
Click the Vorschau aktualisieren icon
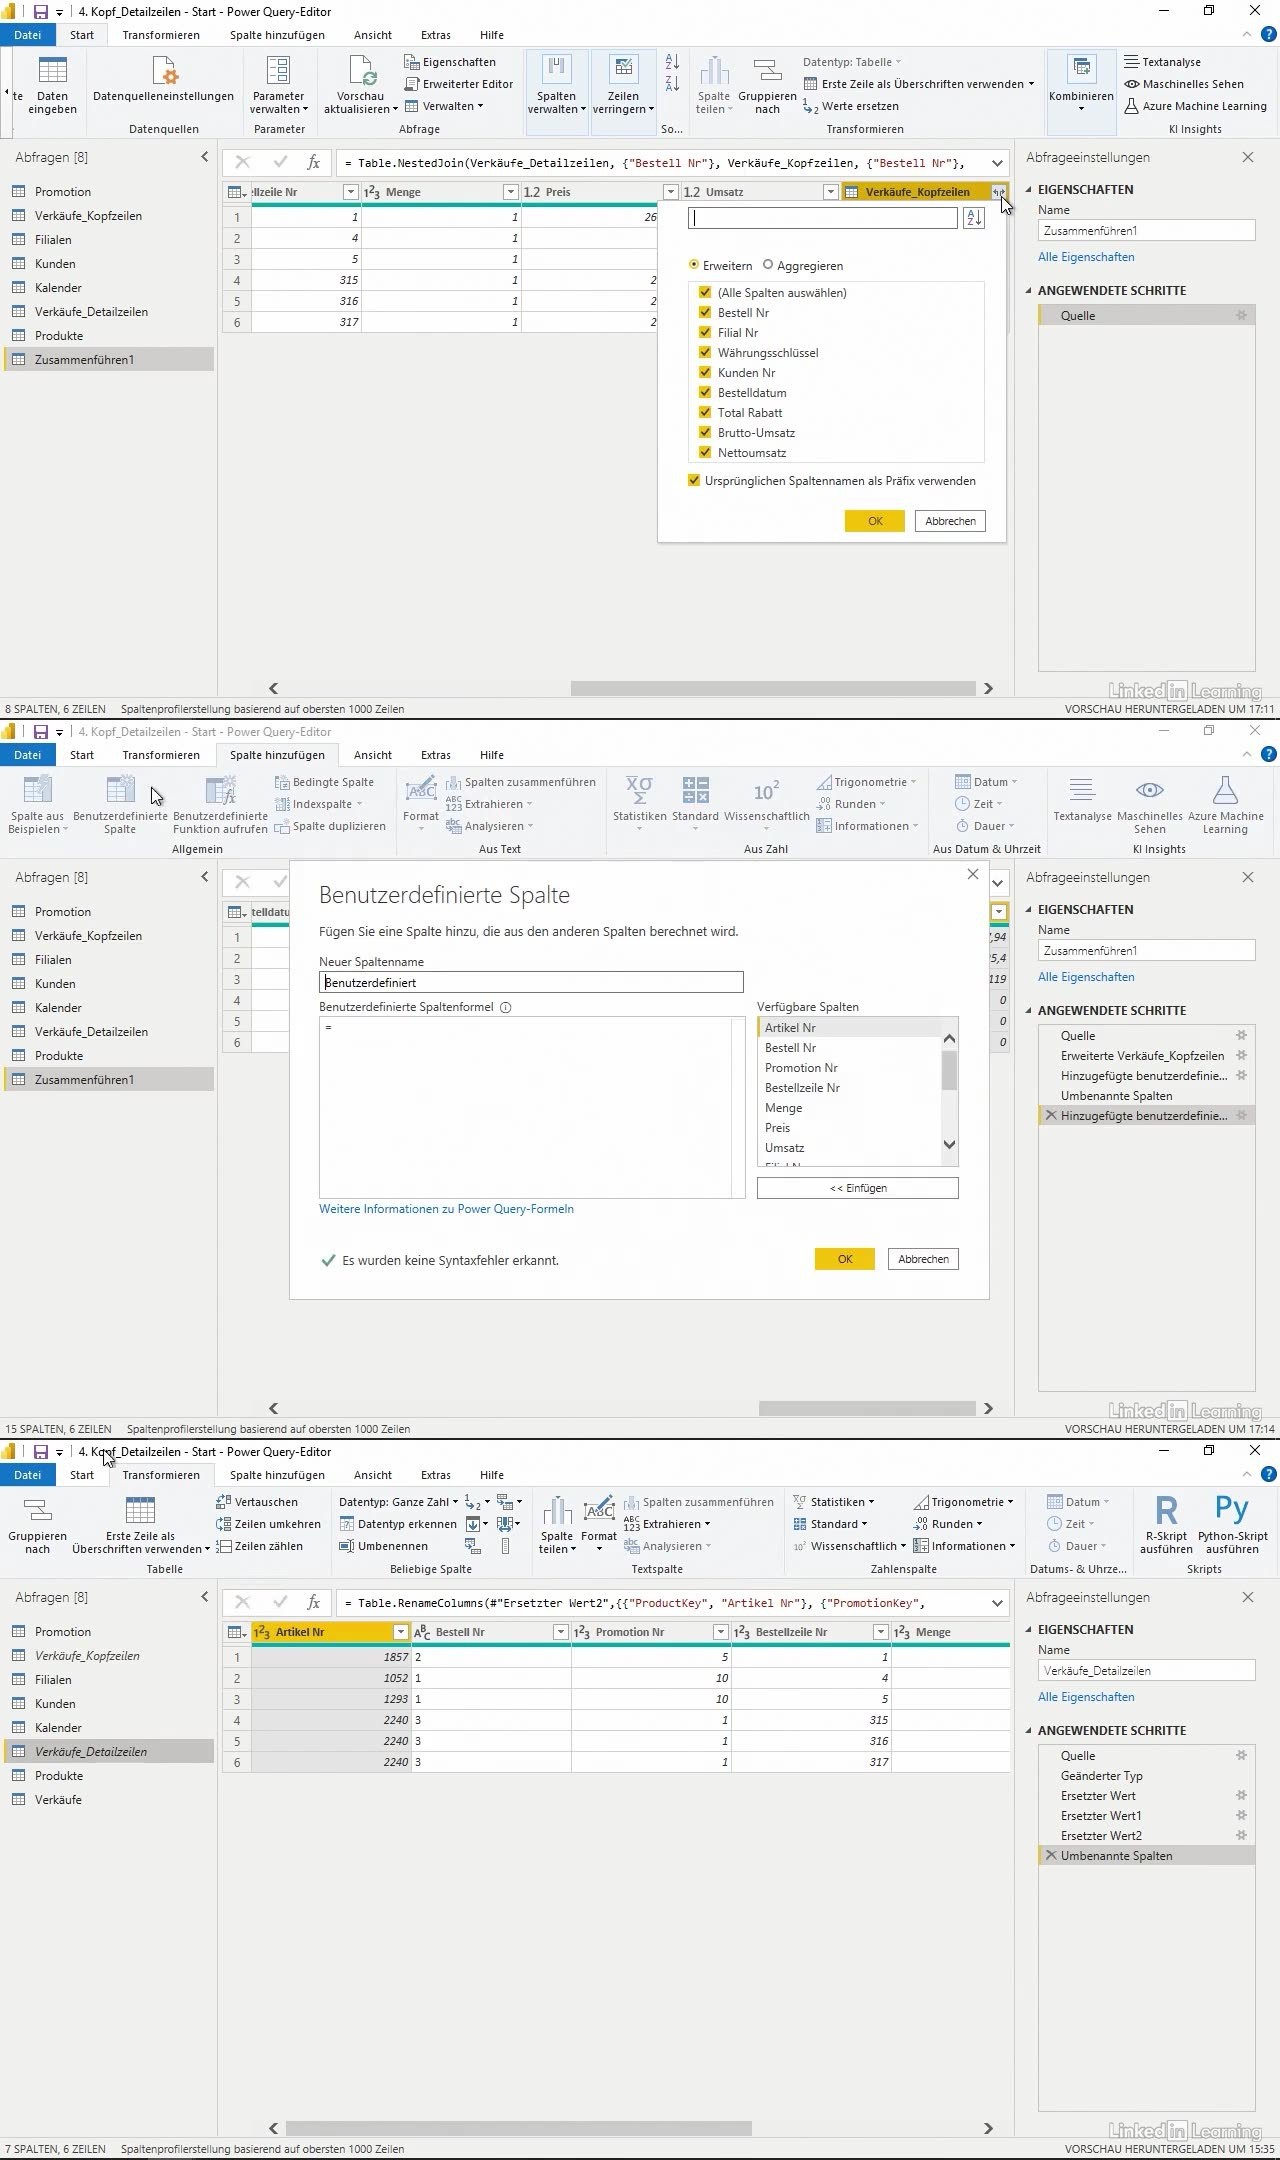pos(361,72)
